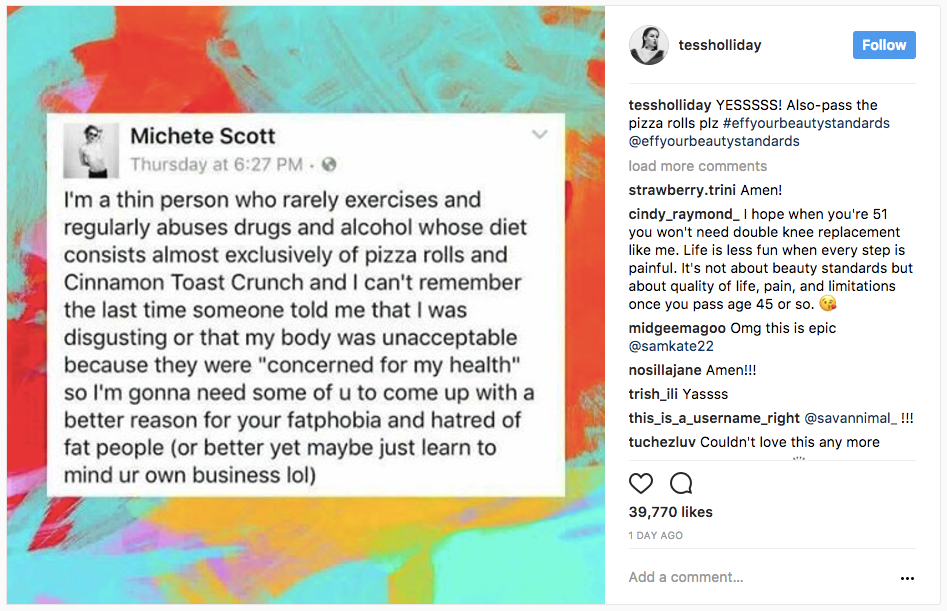The width and height of the screenshot is (947, 611).
Task: Follow the tessholliday account
Action: tap(884, 45)
